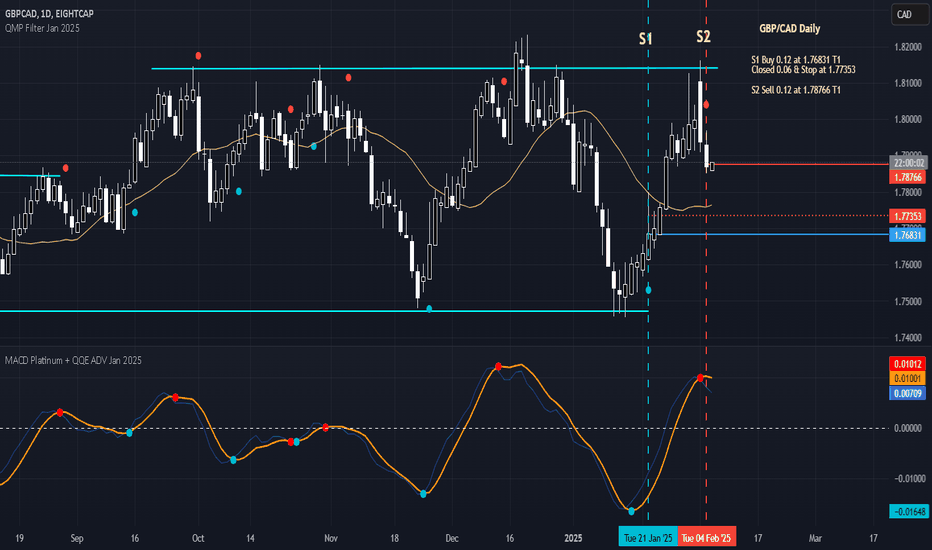Click the Oct label on the time axis

point(198,538)
